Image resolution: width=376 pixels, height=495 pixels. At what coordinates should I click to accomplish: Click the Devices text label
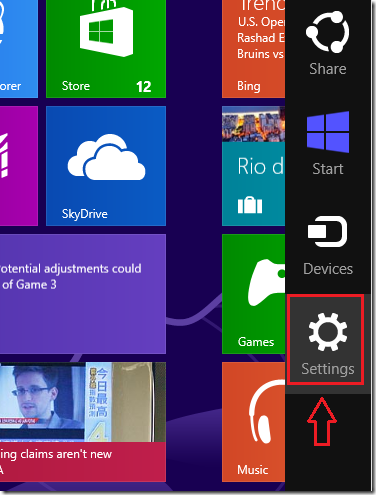point(328,269)
